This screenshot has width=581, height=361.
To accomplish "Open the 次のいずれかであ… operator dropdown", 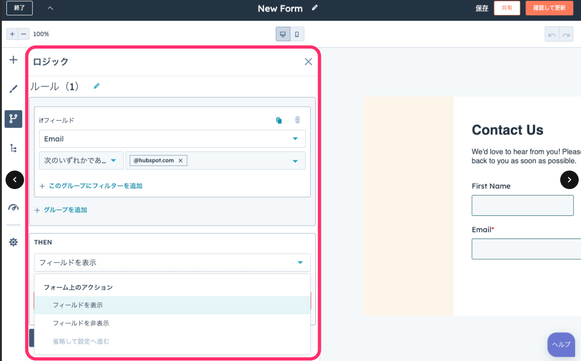I will 81,160.
